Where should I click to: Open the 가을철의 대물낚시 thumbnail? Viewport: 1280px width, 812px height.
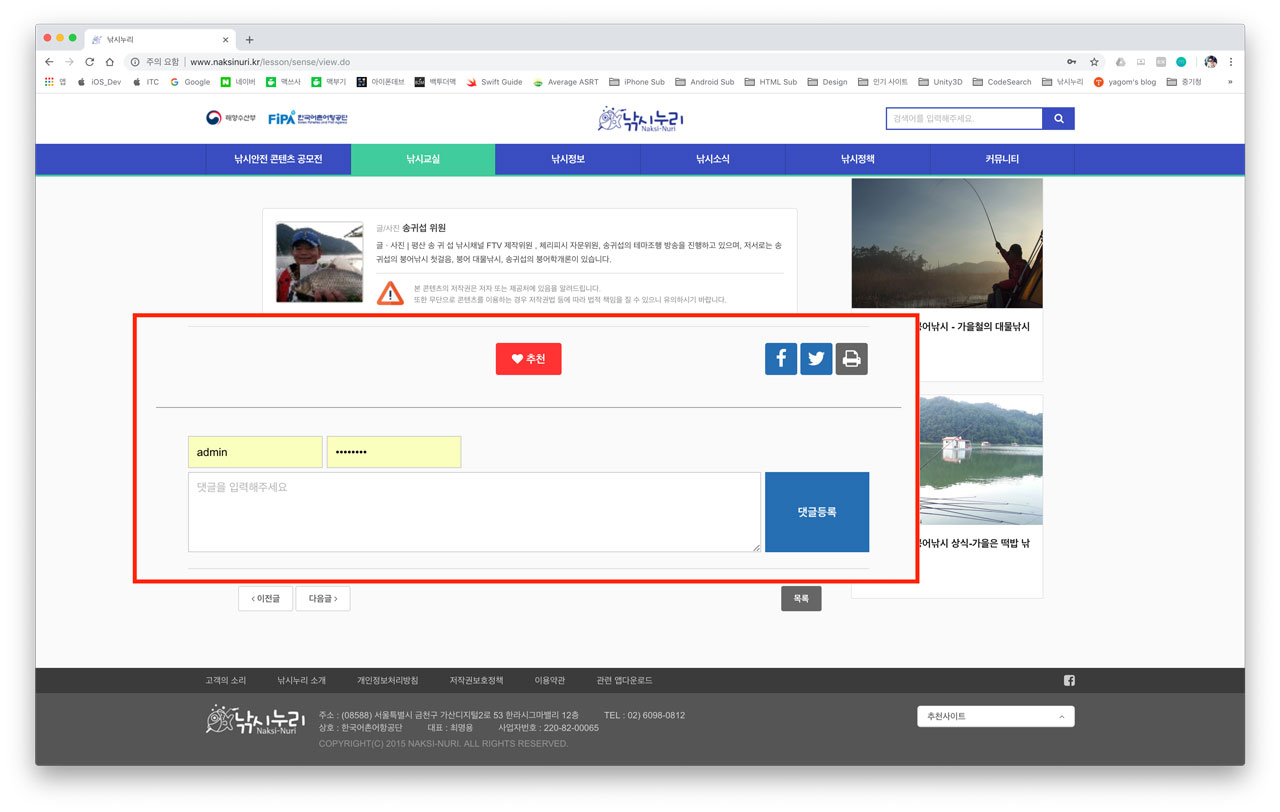[x=946, y=244]
